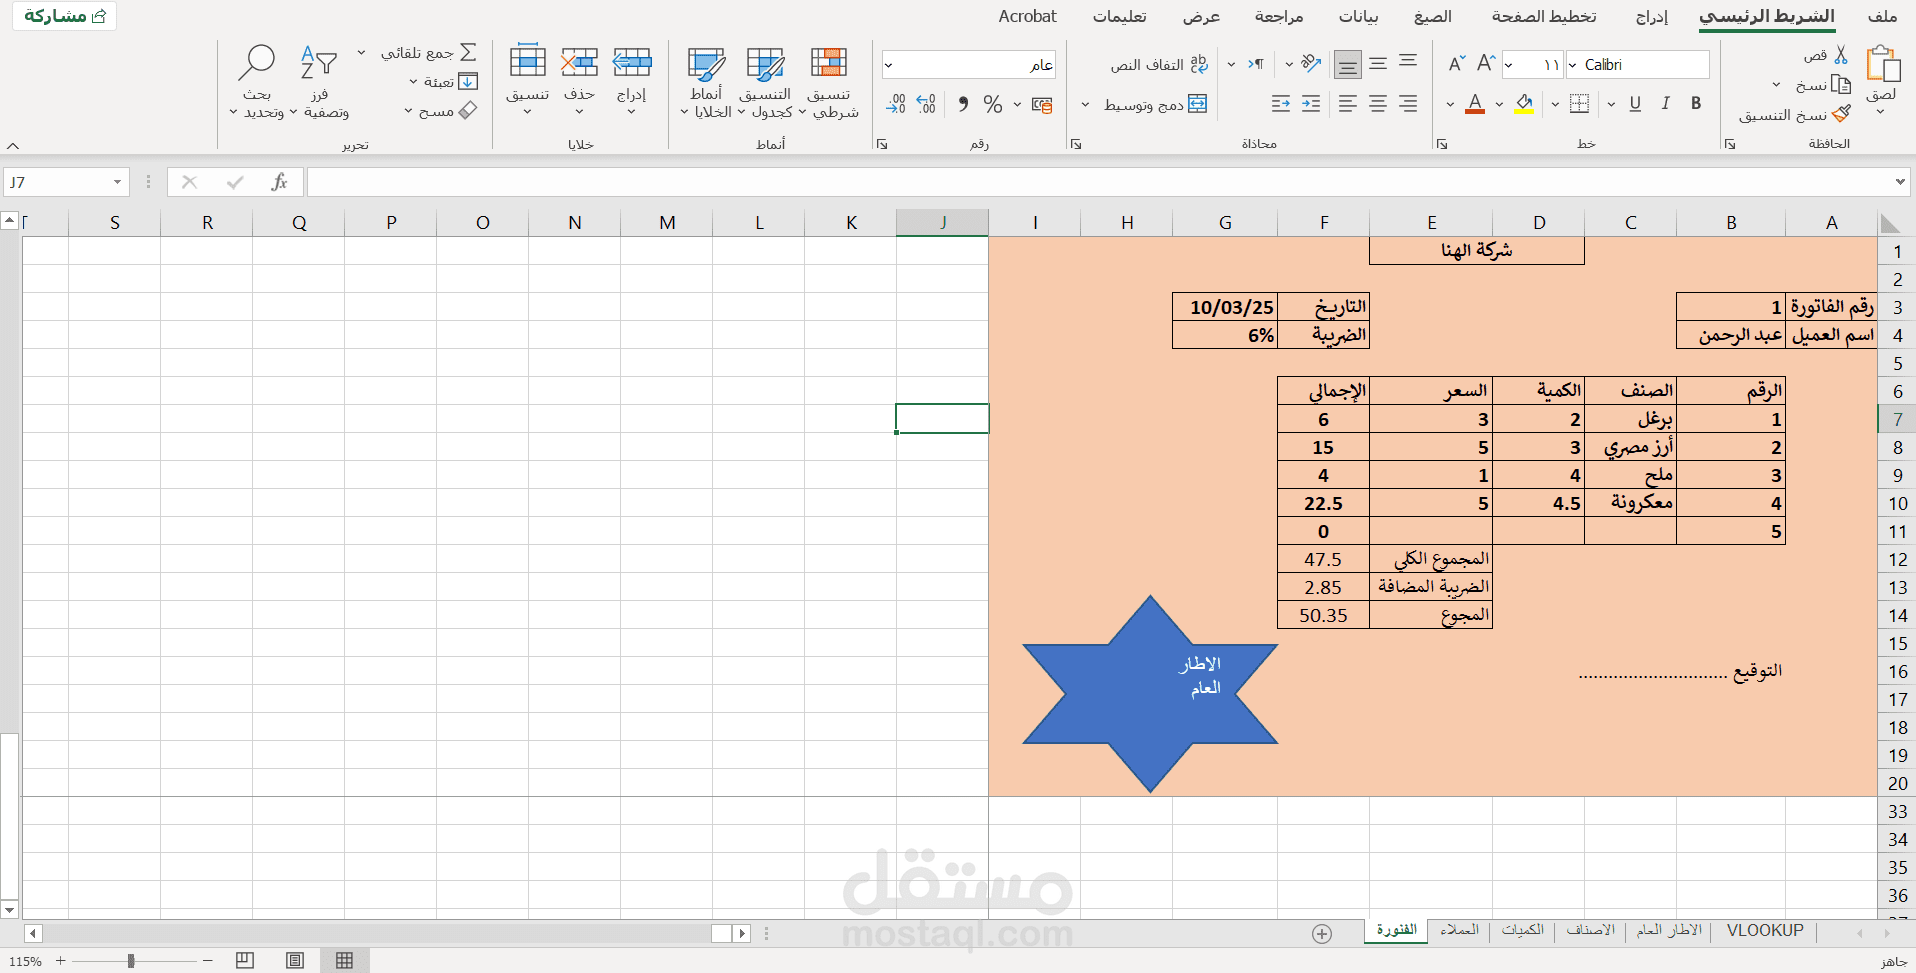Click the Cut (قص) scissors icon
This screenshot has height=973, width=1916.
coord(1841,55)
